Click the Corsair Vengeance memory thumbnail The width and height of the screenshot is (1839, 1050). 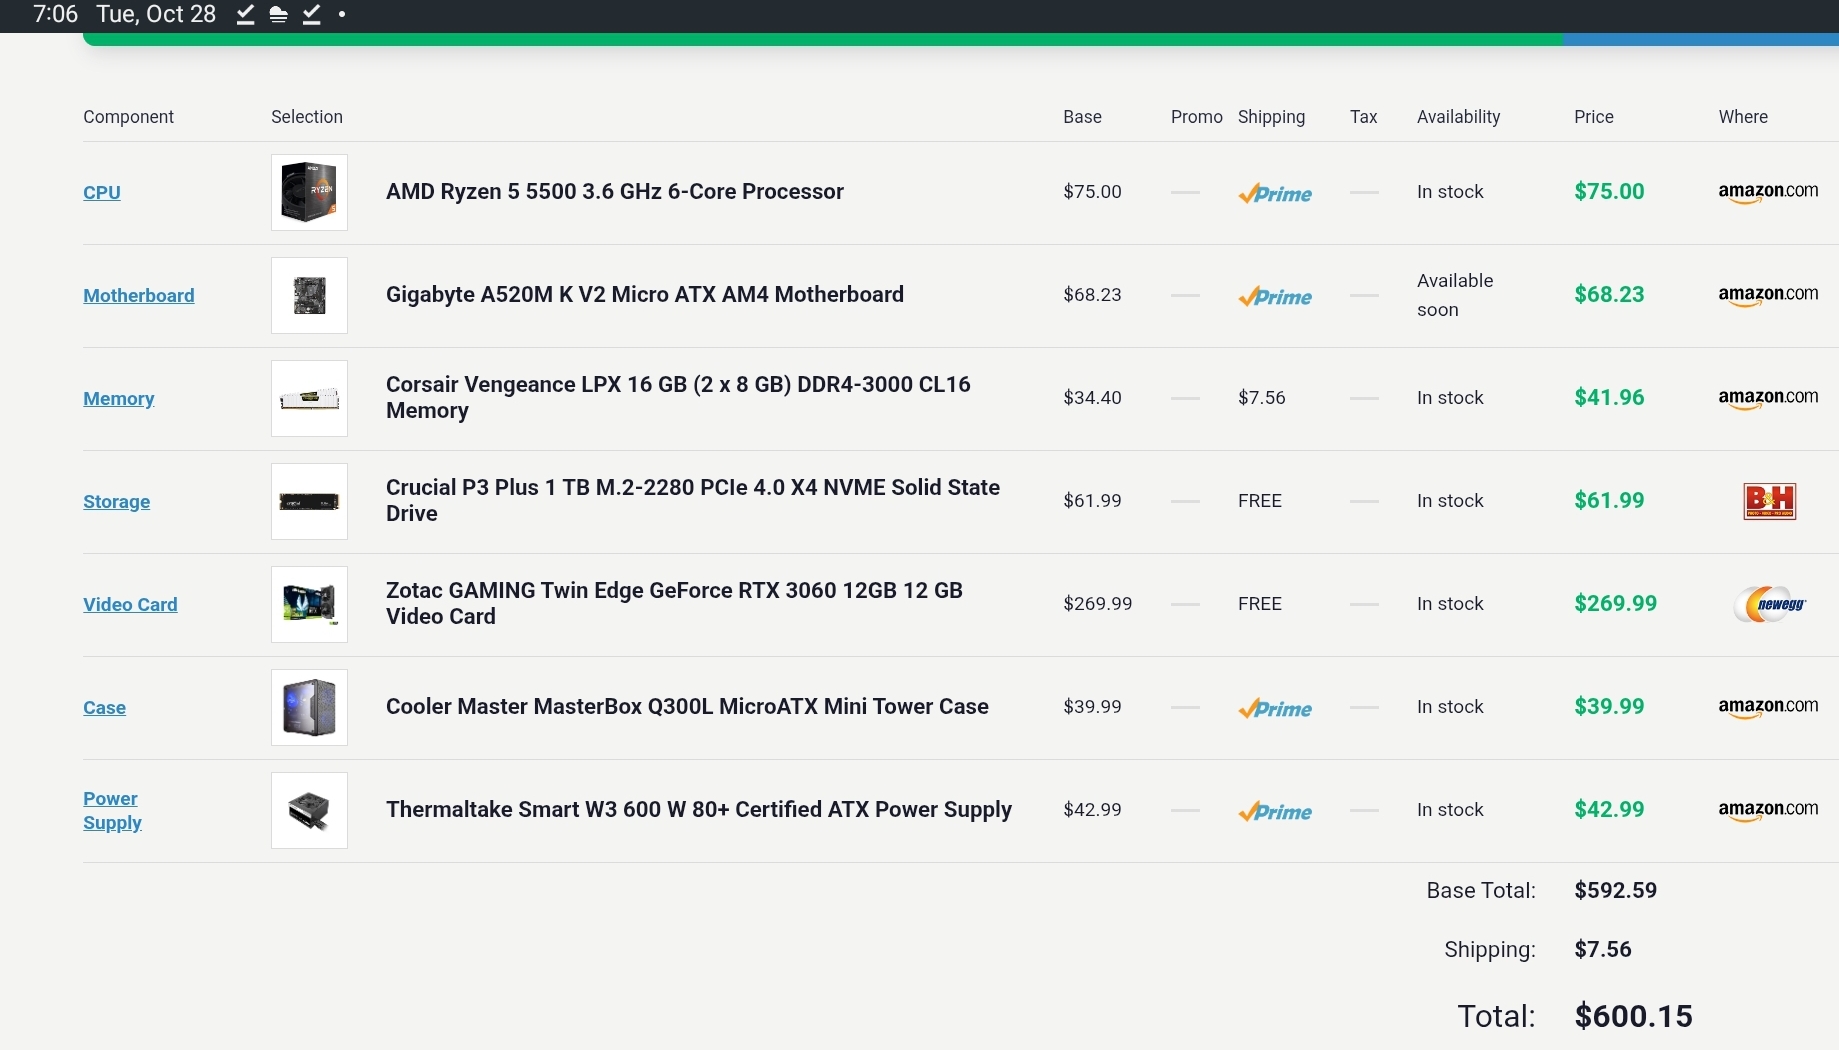tap(309, 398)
